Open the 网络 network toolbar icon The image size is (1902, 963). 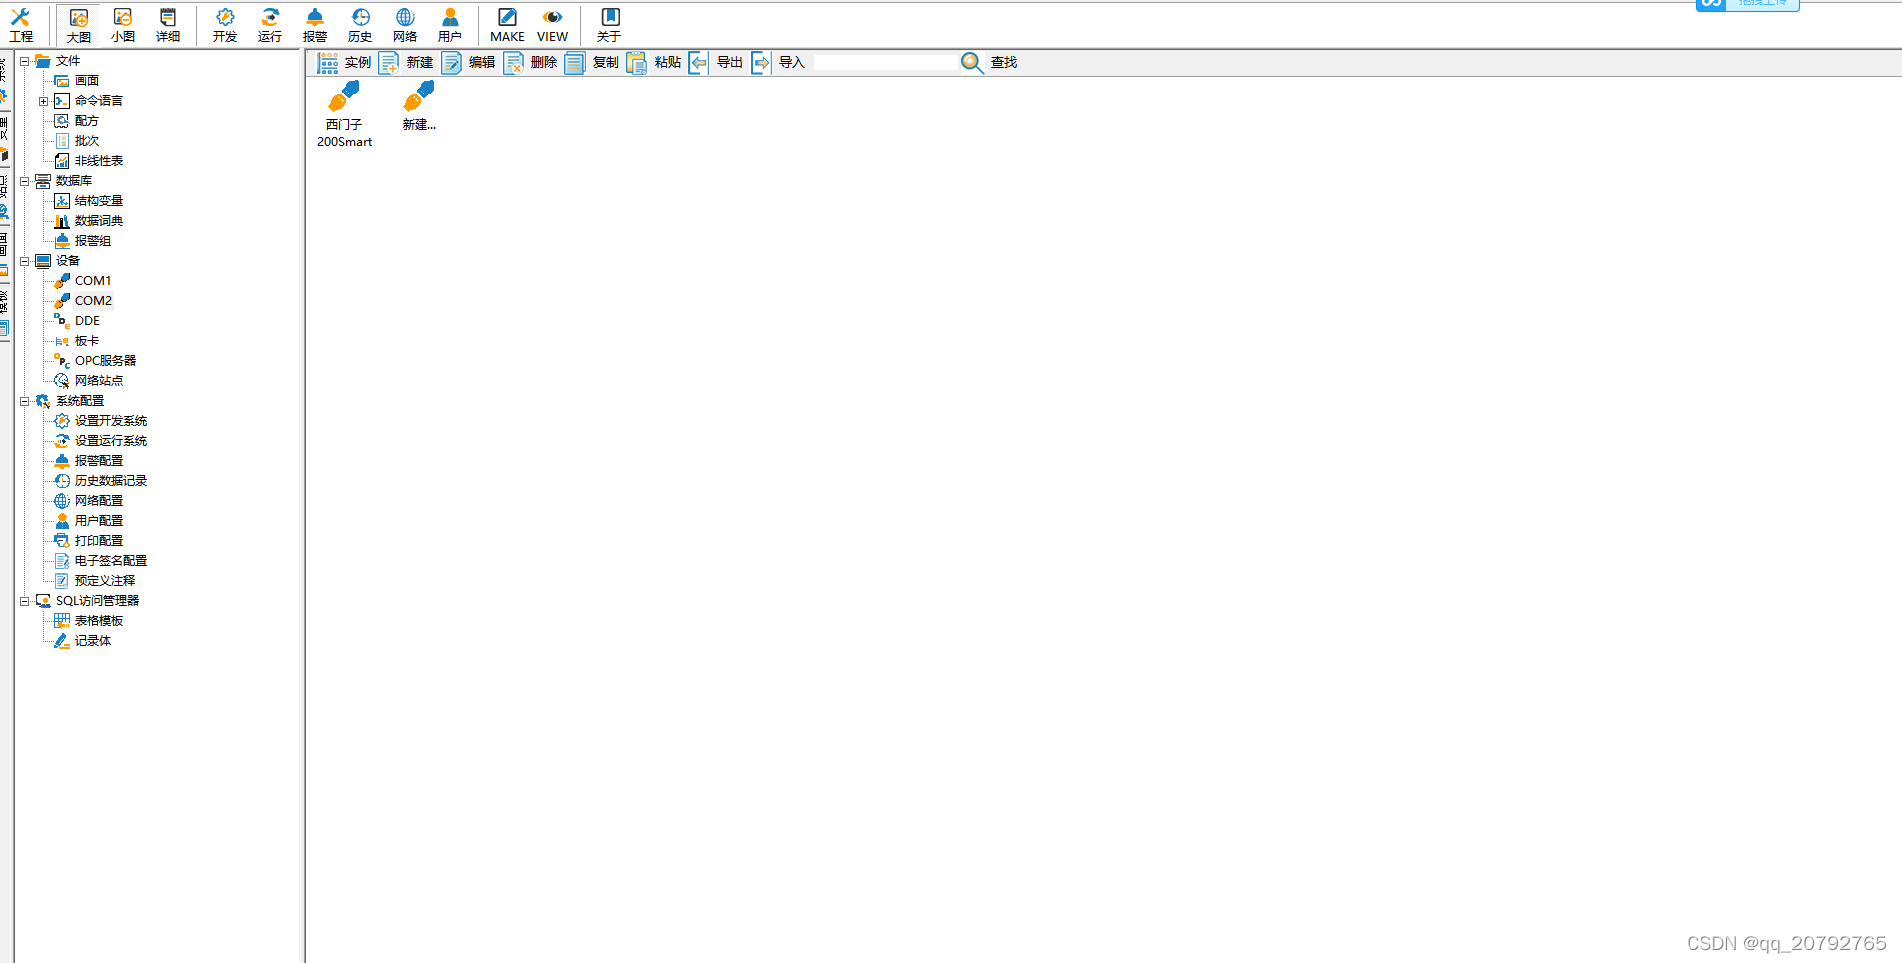405,25
